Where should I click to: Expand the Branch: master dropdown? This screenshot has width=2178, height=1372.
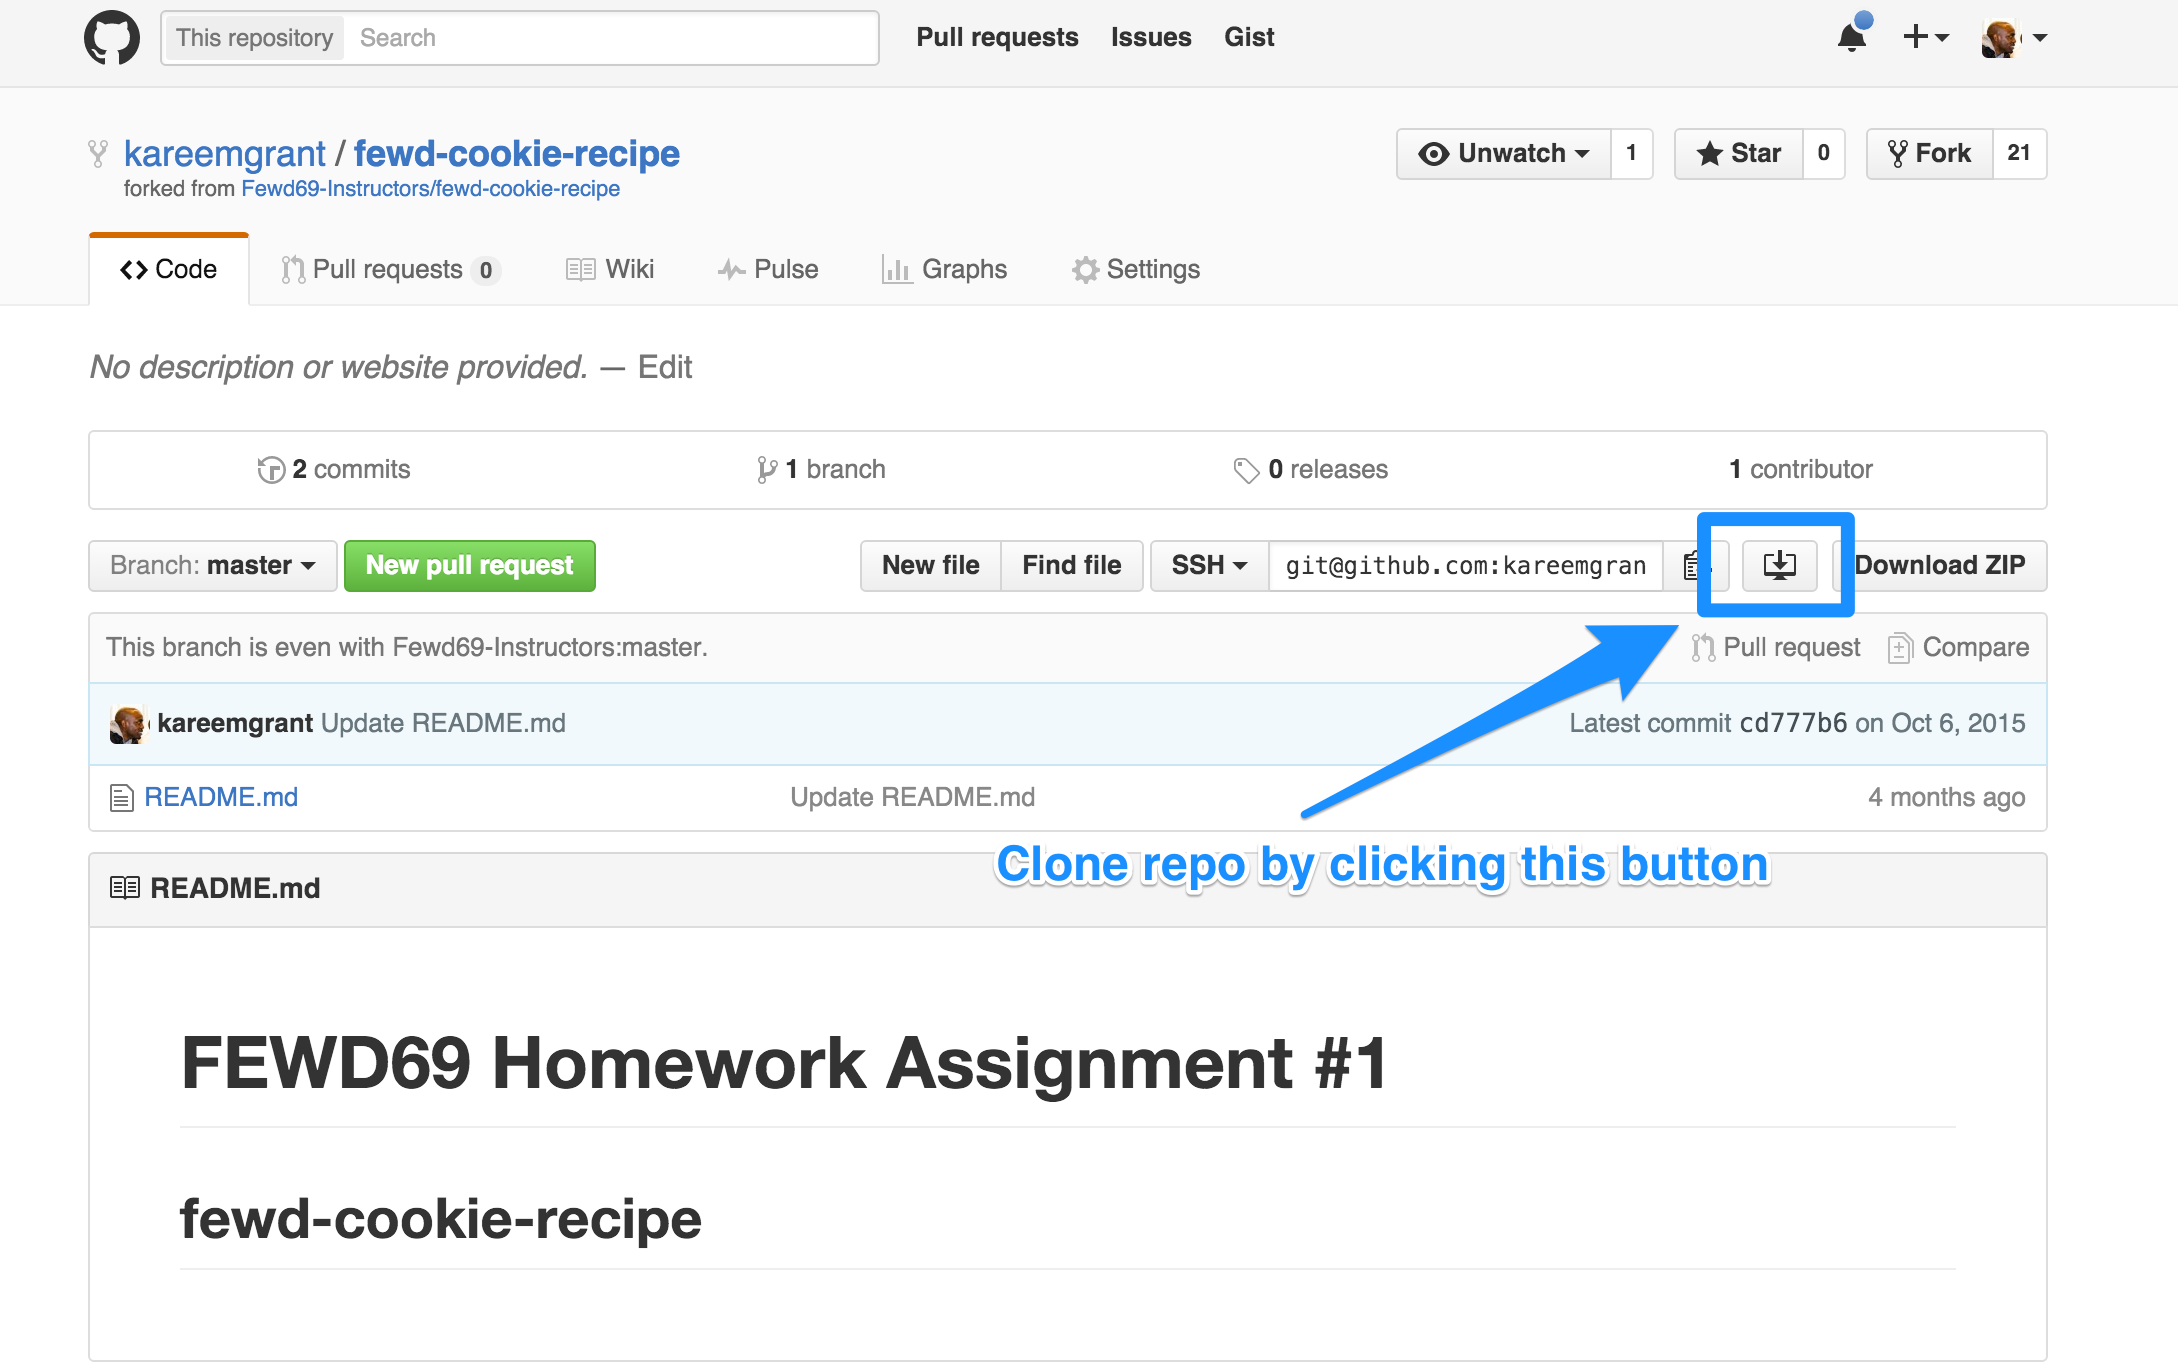[213, 566]
